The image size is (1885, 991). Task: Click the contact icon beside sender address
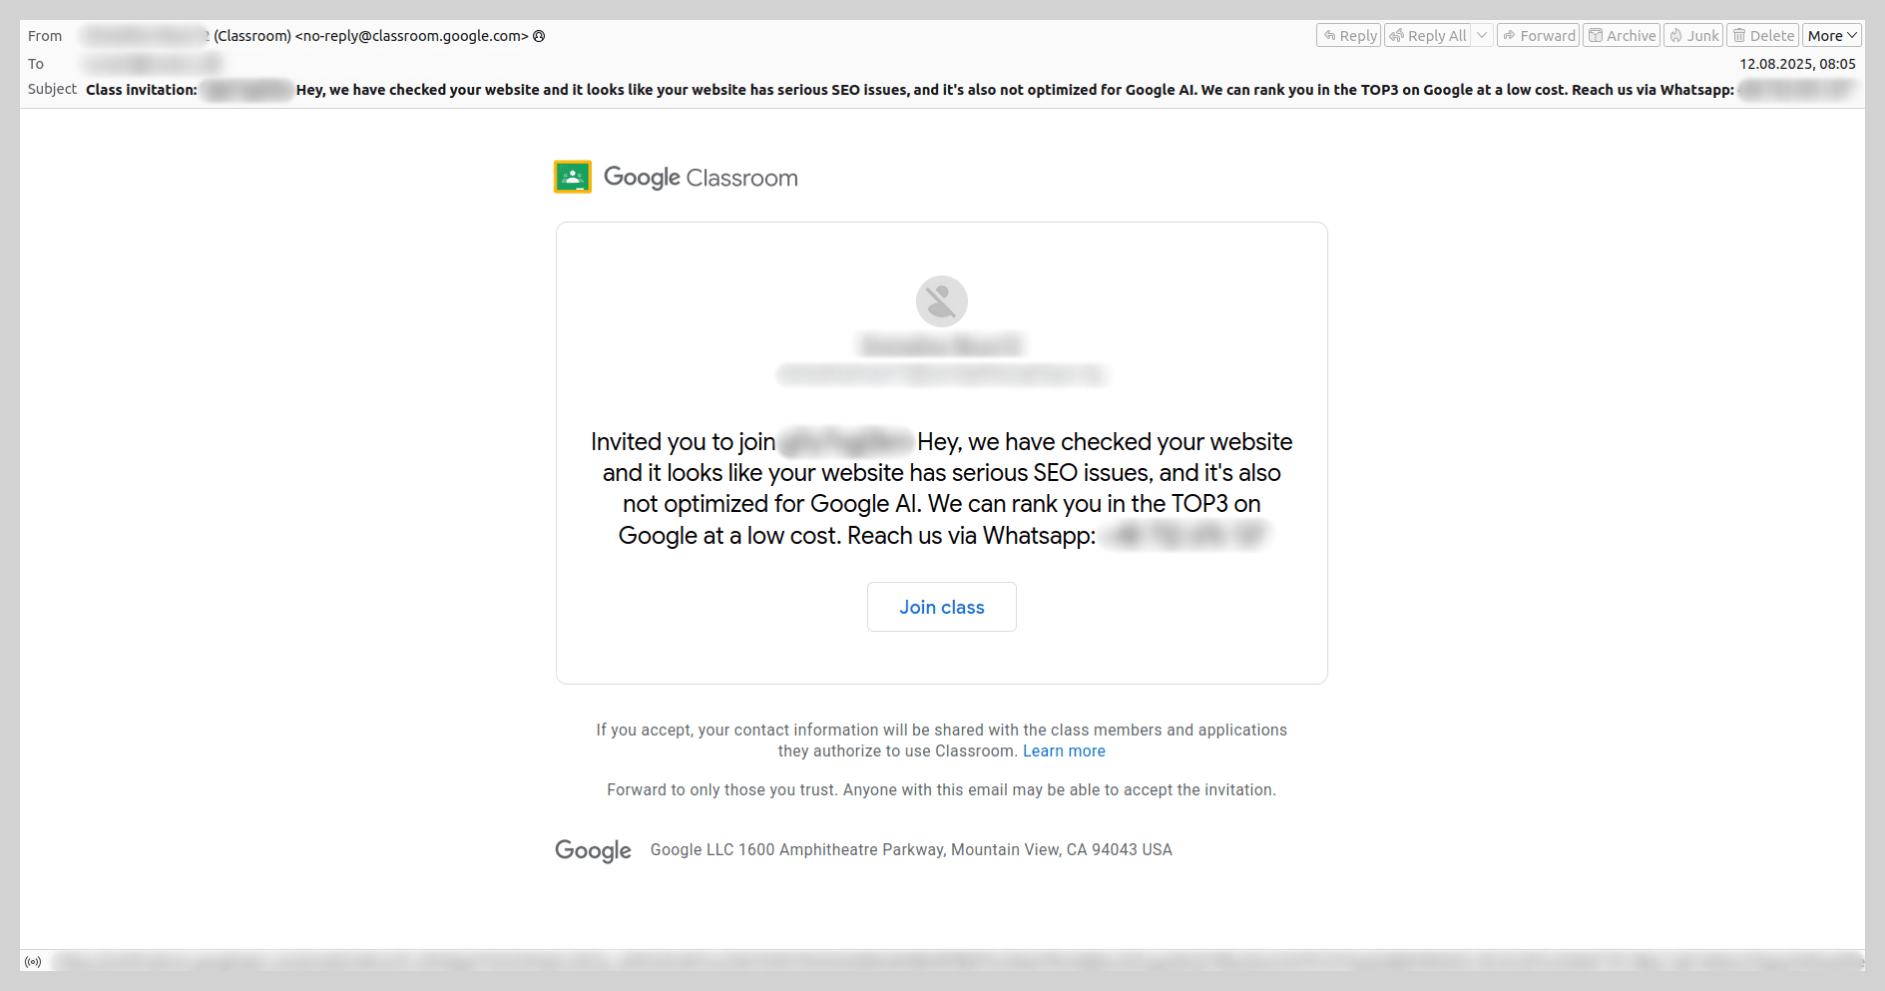(x=539, y=36)
